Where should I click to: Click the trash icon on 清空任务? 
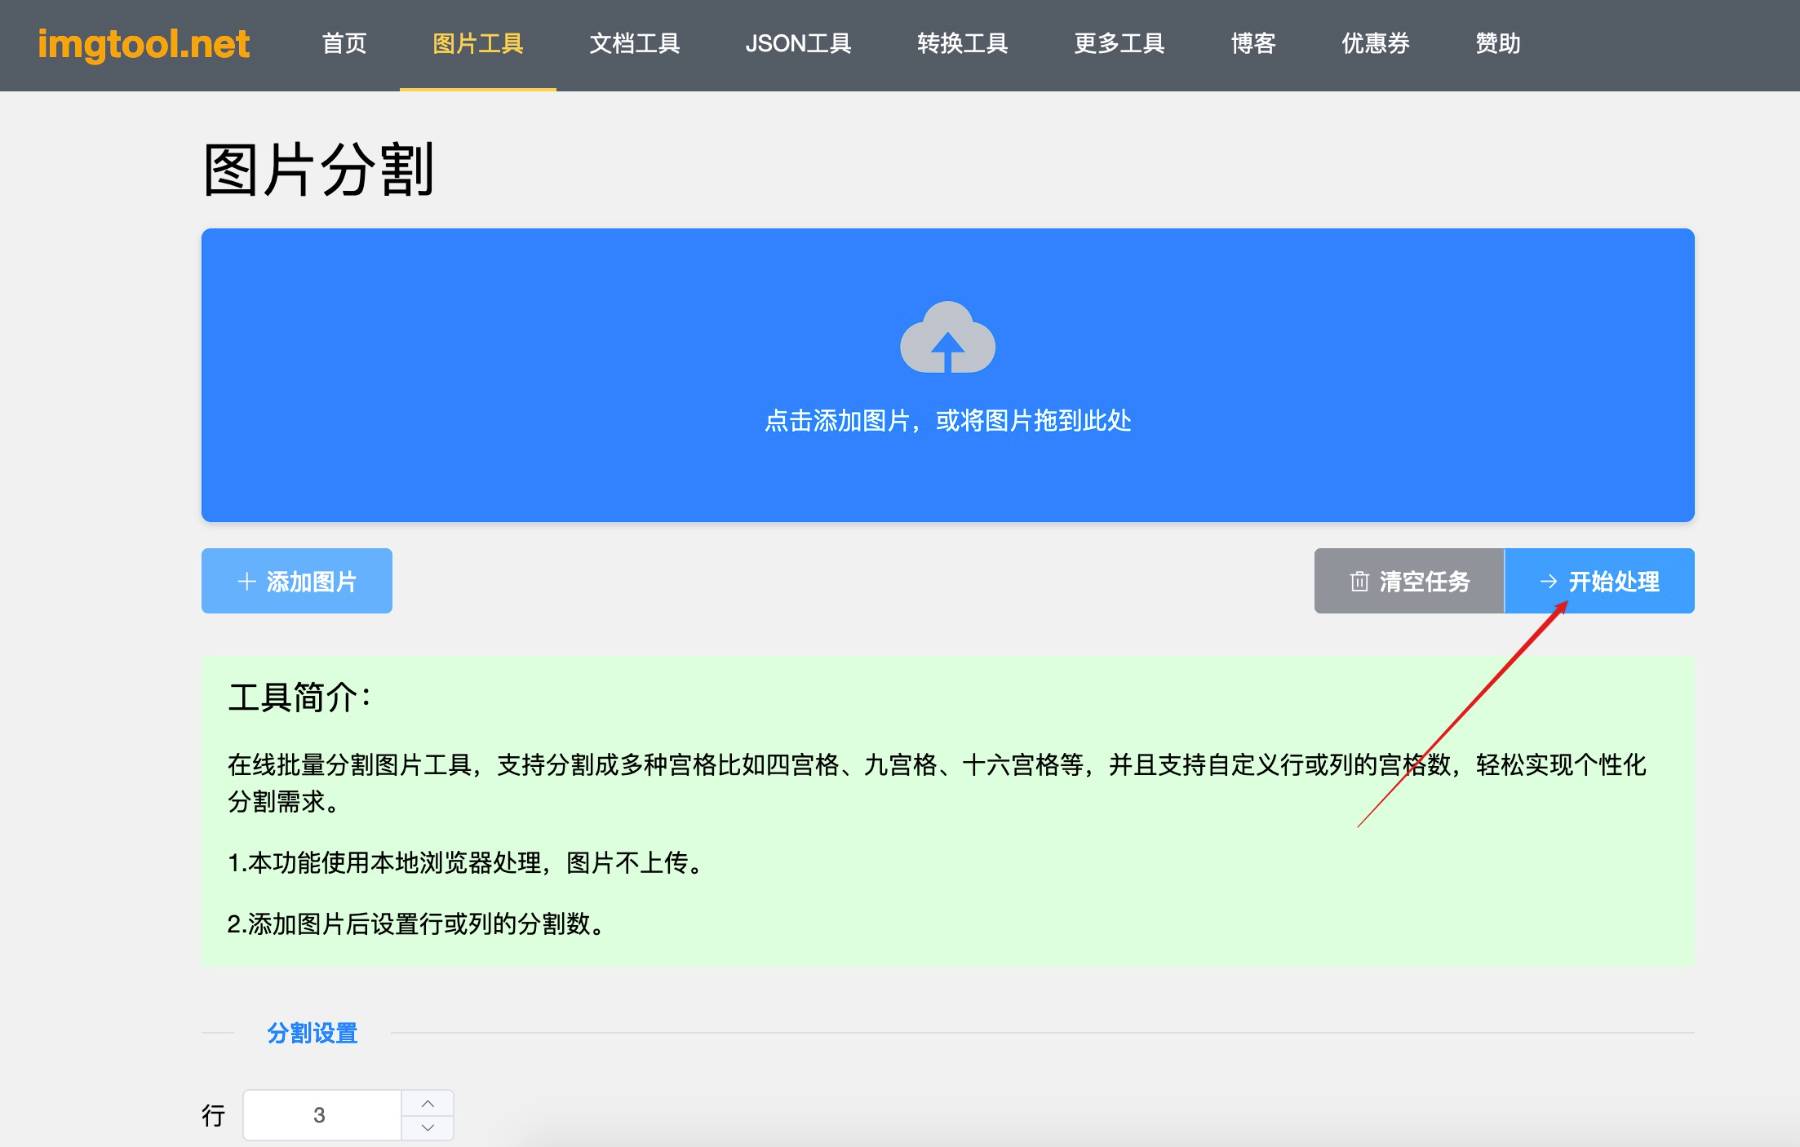point(1359,581)
